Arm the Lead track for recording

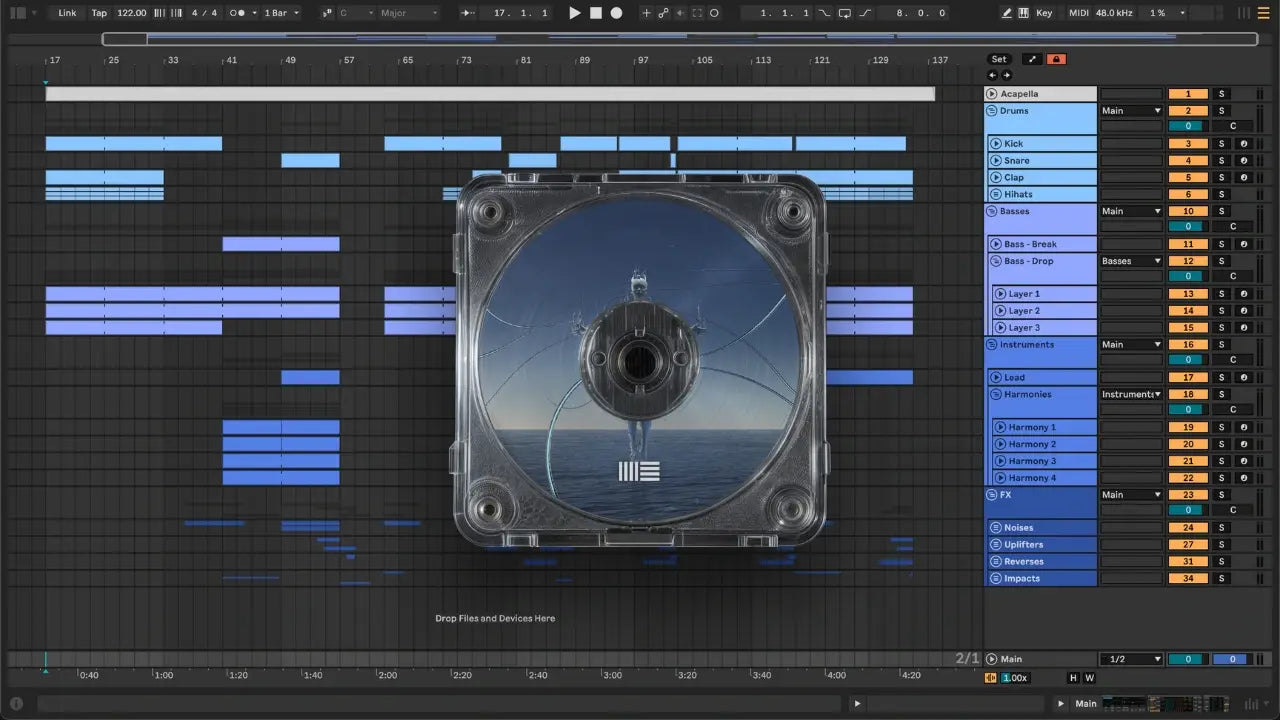1243,377
